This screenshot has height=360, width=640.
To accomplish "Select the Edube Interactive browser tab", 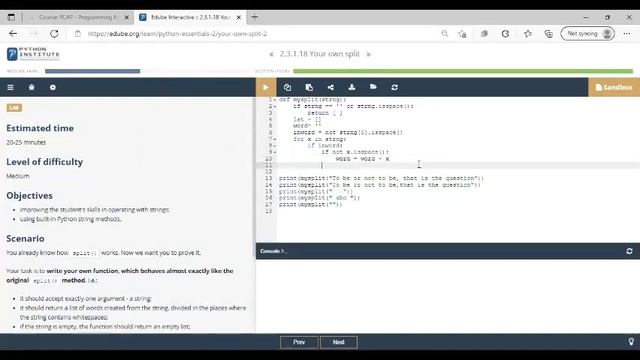I will 190,17.
